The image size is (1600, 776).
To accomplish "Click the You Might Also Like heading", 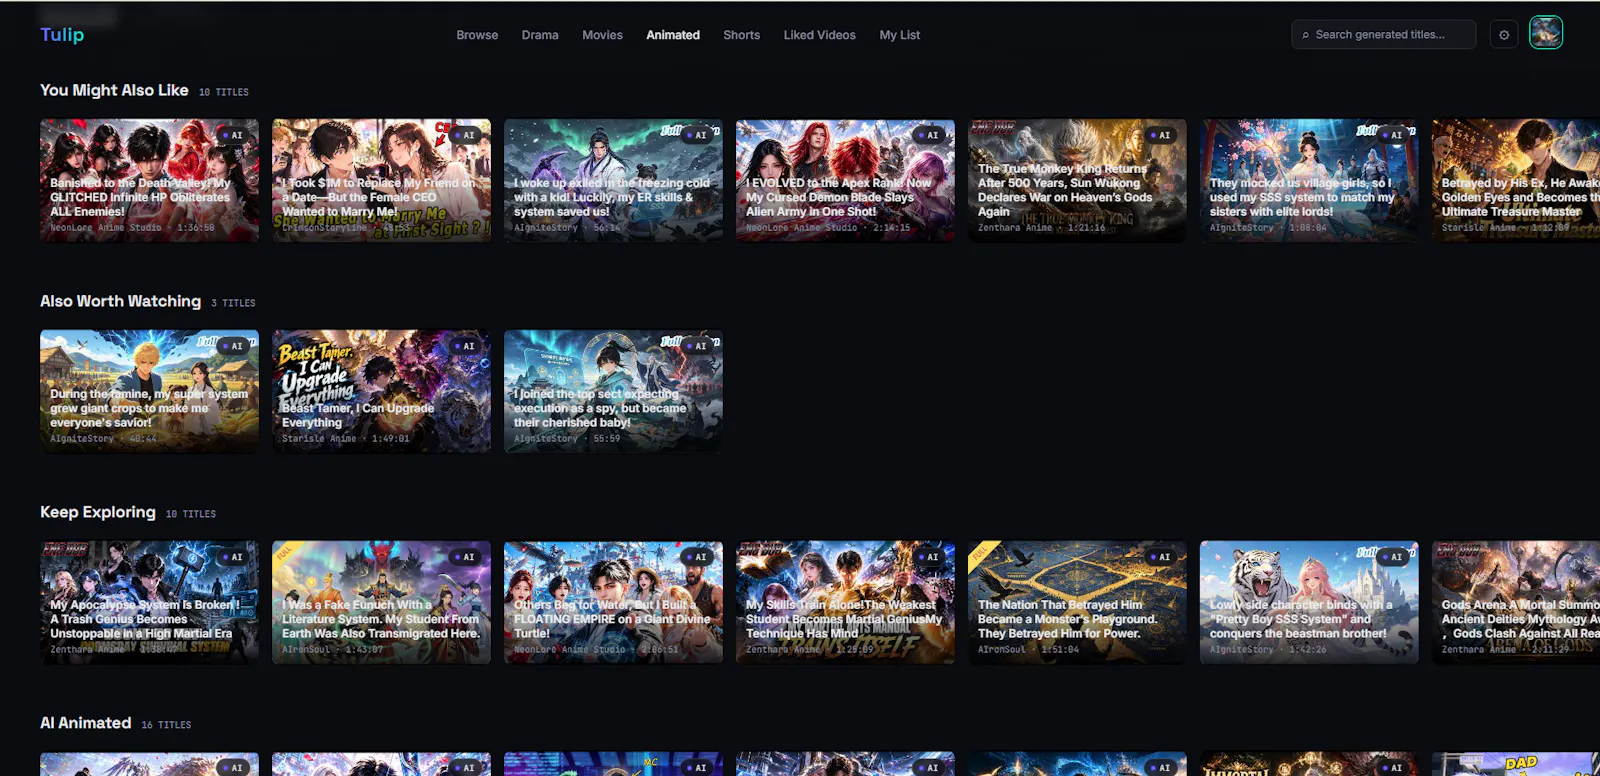I will pyautogui.click(x=114, y=90).
